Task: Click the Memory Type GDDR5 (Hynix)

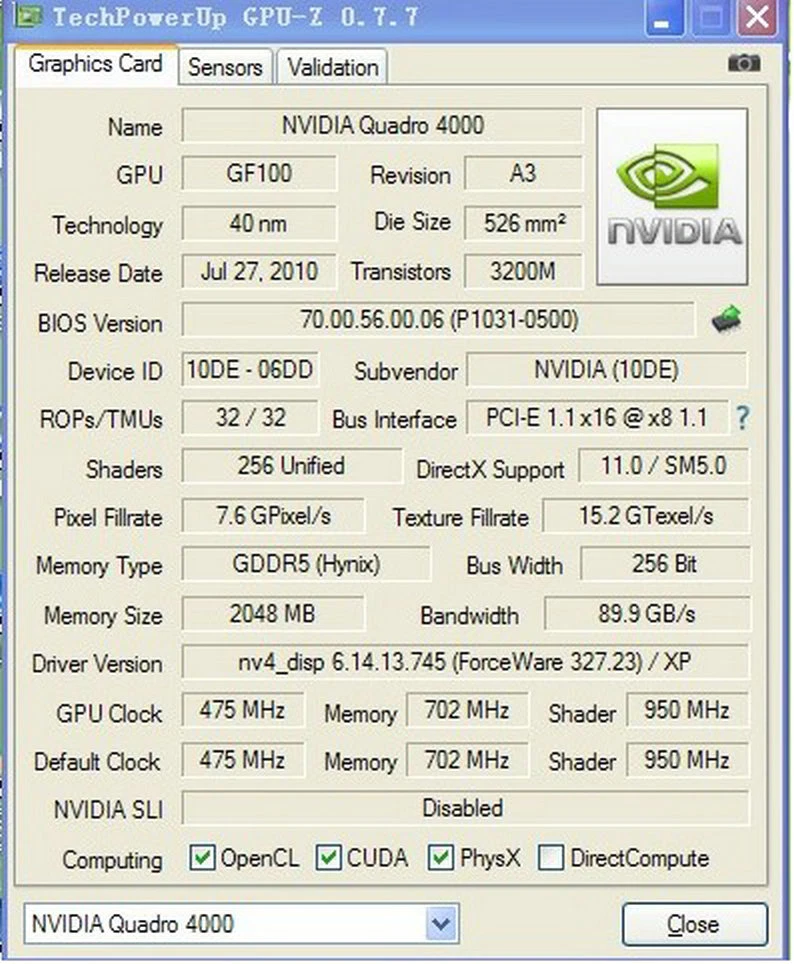Action: click(306, 564)
